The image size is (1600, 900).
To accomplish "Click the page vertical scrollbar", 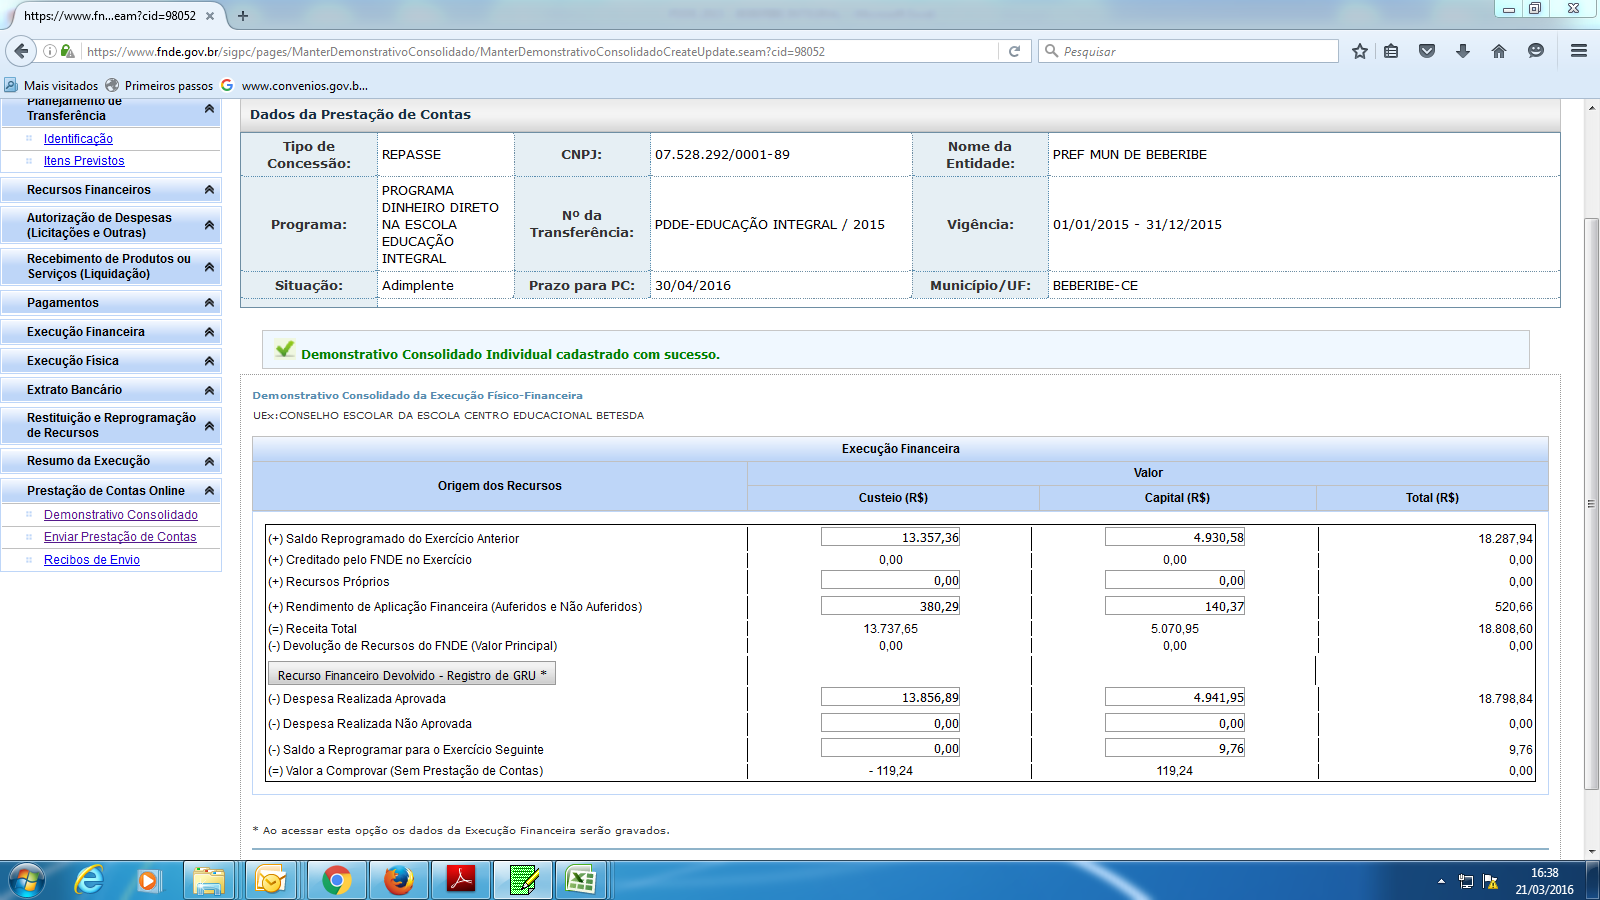I will tap(1591, 500).
